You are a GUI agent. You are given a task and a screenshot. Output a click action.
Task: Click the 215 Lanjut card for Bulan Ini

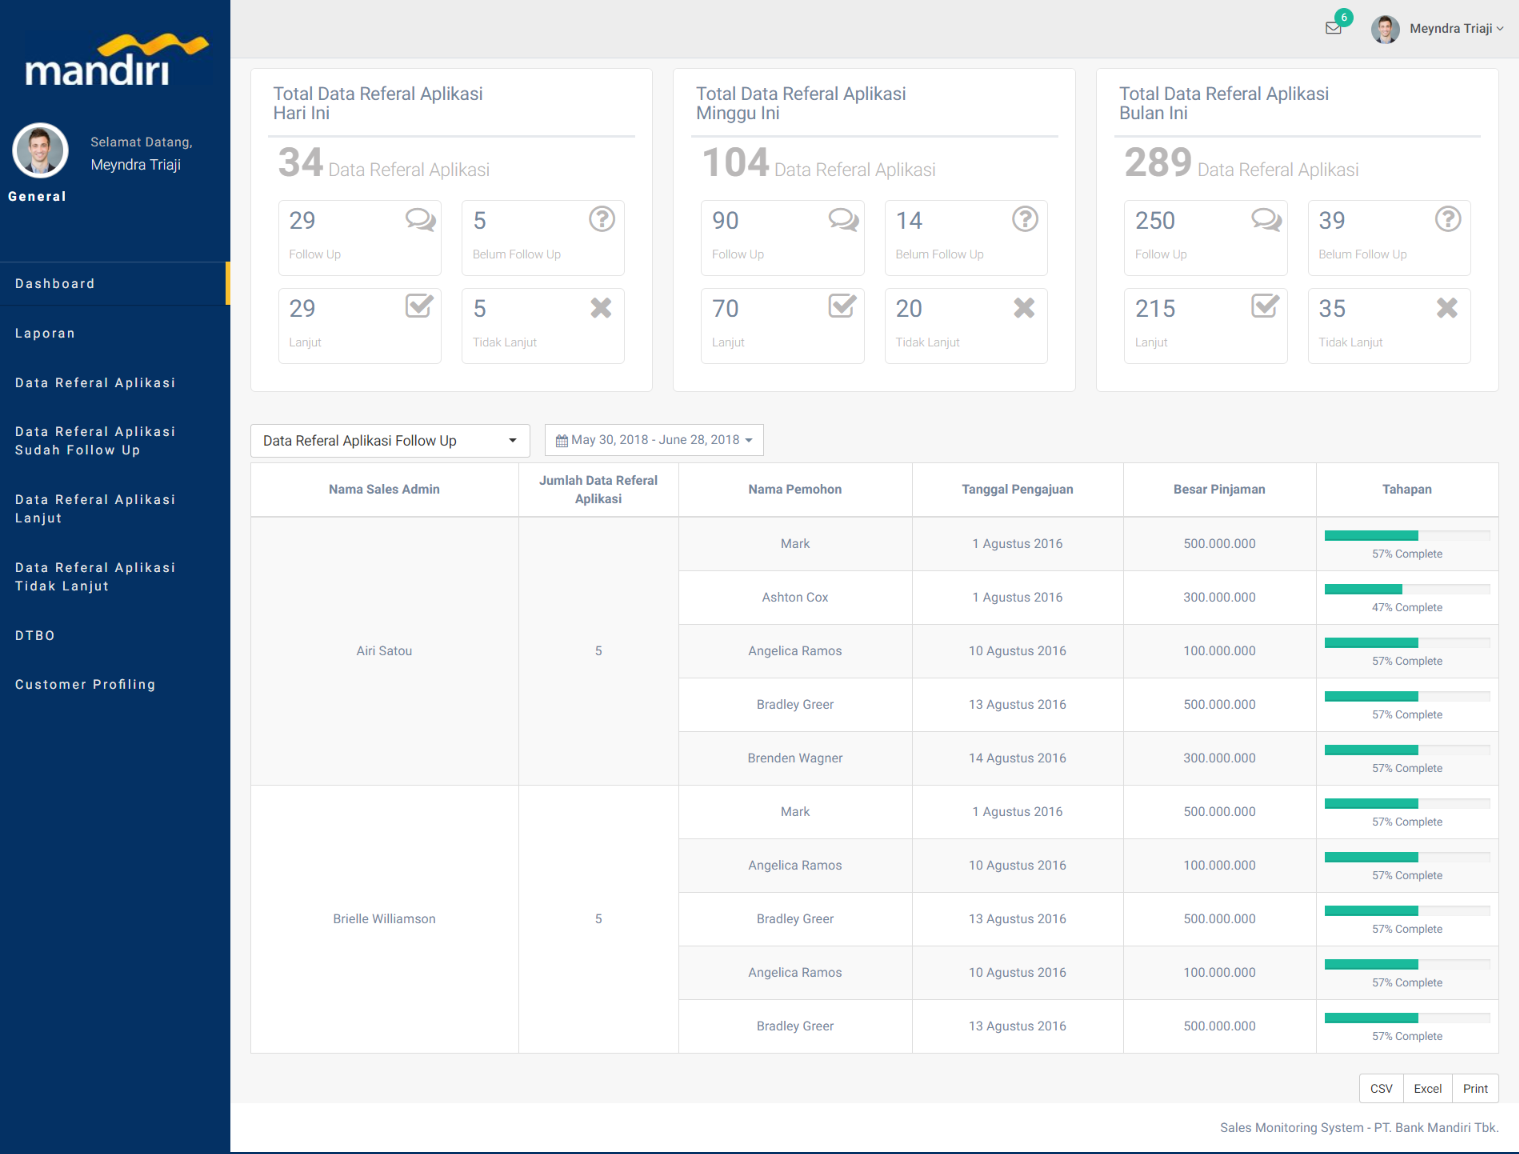click(1206, 326)
